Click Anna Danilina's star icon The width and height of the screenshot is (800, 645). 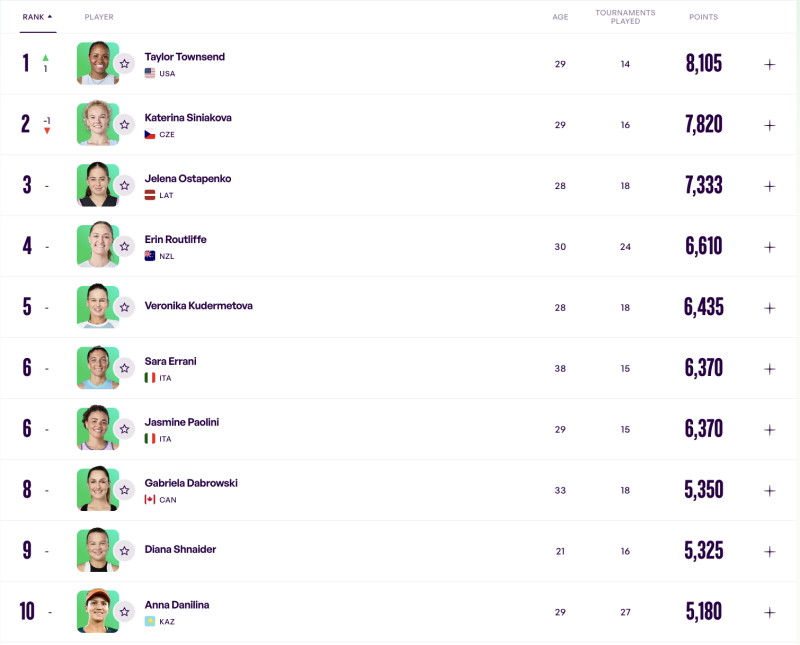pos(124,612)
